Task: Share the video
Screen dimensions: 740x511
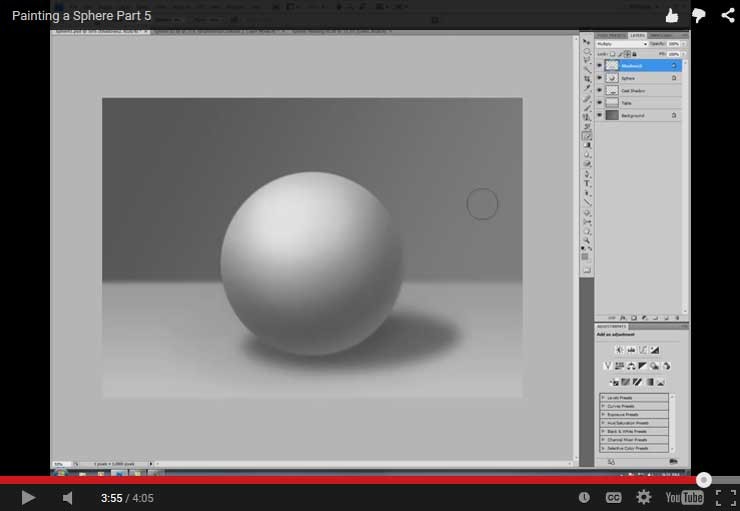Action: pyautogui.click(x=728, y=15)
